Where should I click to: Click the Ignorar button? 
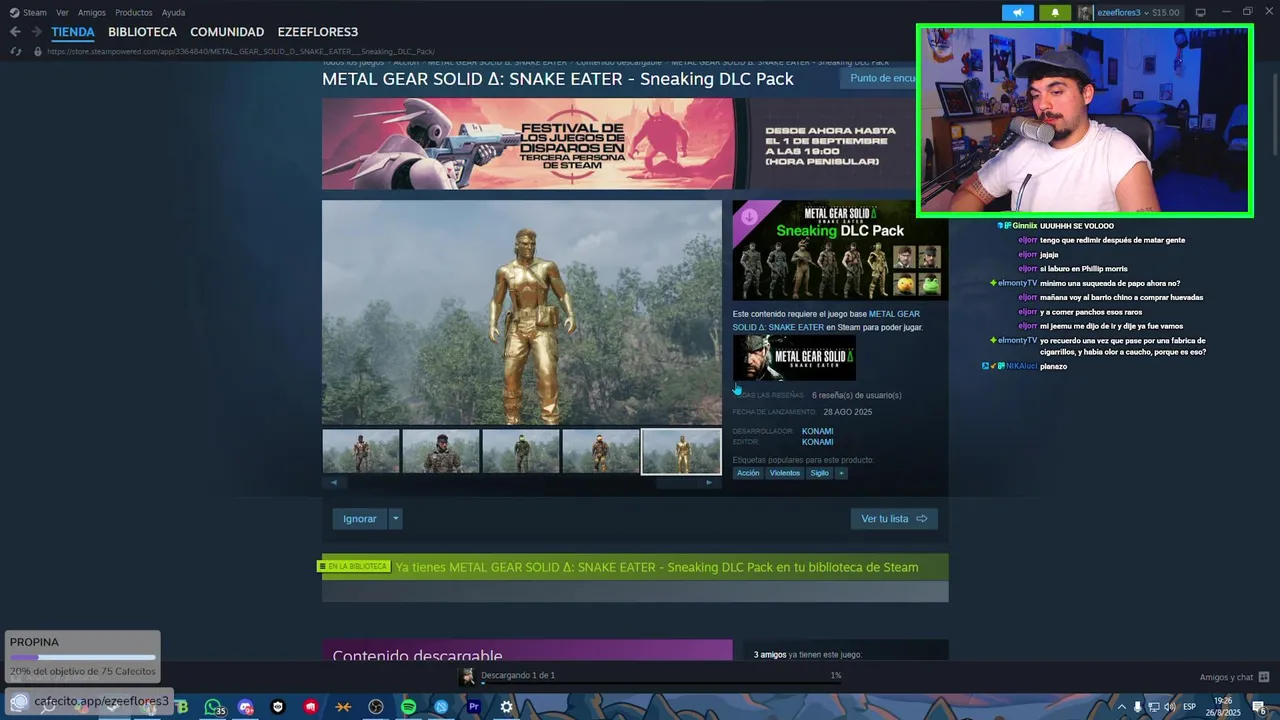click(360, 518)
